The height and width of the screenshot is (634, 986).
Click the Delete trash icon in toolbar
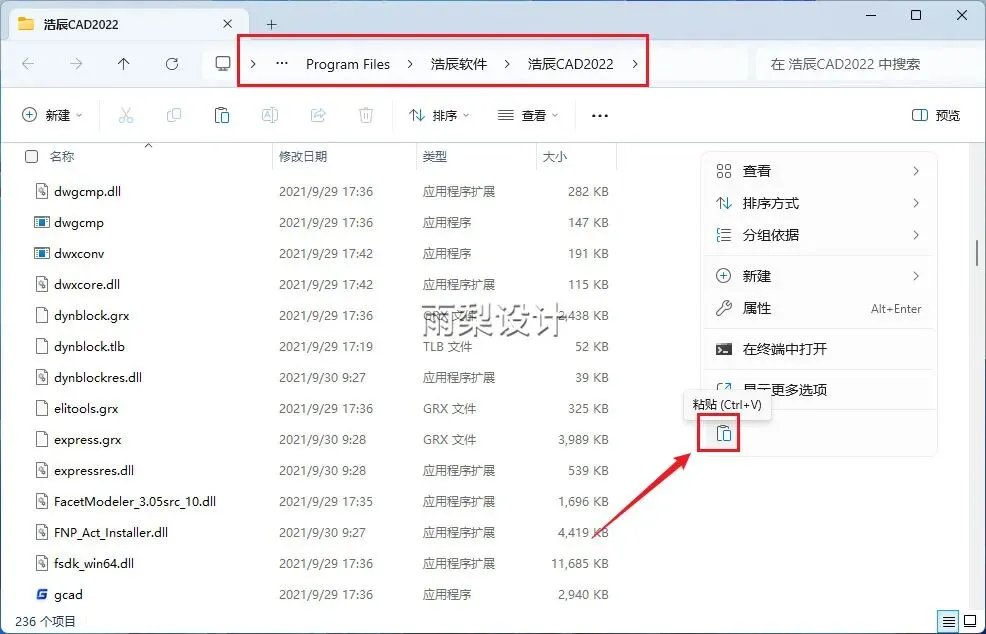(366, 115)
